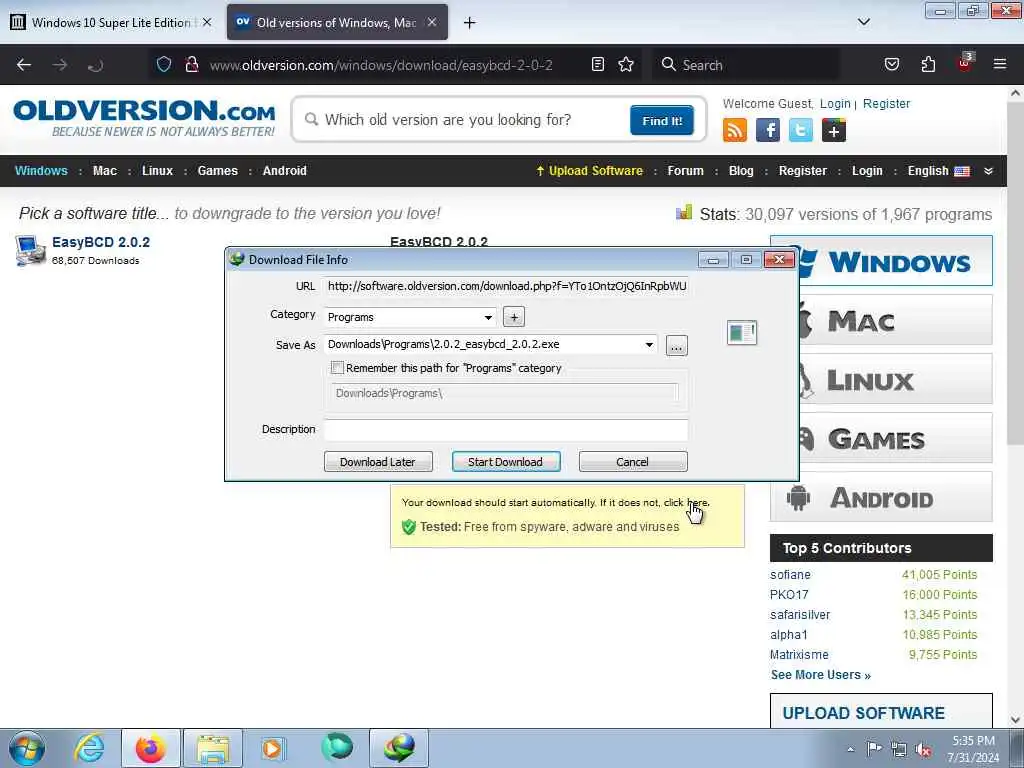Image resolution: width=1024 pixels, height=768 pixels.
Task: Expand the English language dropdown
Action: (938, 170)
